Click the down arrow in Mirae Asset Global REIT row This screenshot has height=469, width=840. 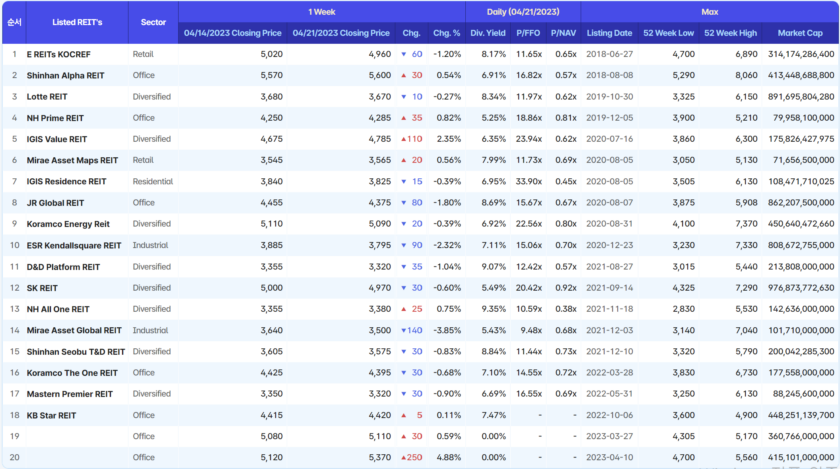pos(404,331)
